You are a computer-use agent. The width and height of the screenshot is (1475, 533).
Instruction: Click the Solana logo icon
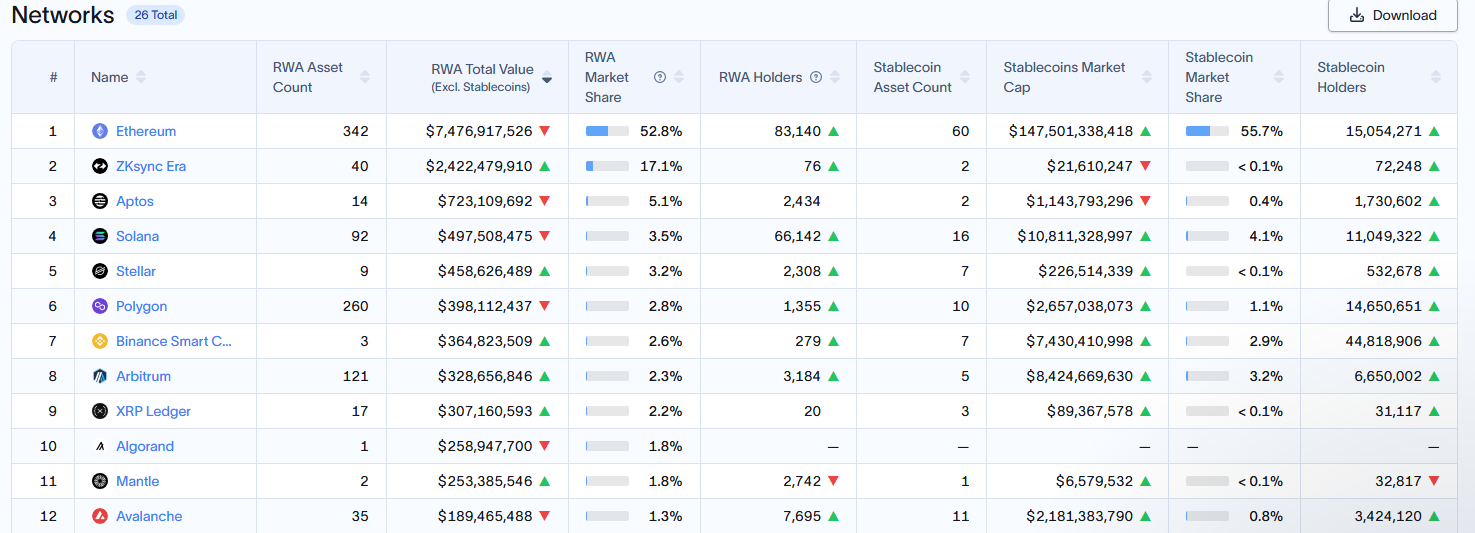point(100,236)
